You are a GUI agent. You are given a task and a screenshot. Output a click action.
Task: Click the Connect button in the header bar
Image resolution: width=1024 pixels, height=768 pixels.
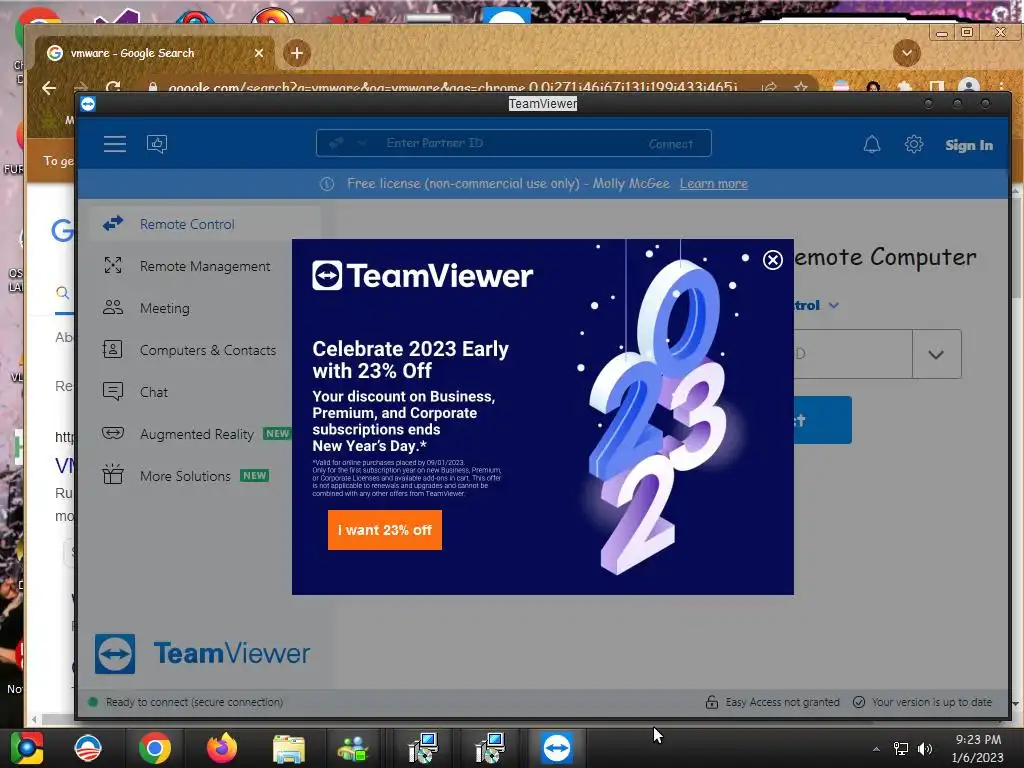point(671,144)
